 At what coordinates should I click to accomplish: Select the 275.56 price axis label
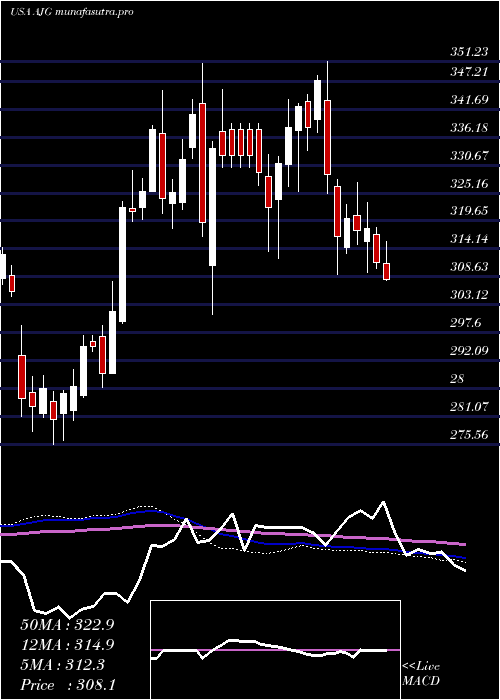click(x=469, y=434)
